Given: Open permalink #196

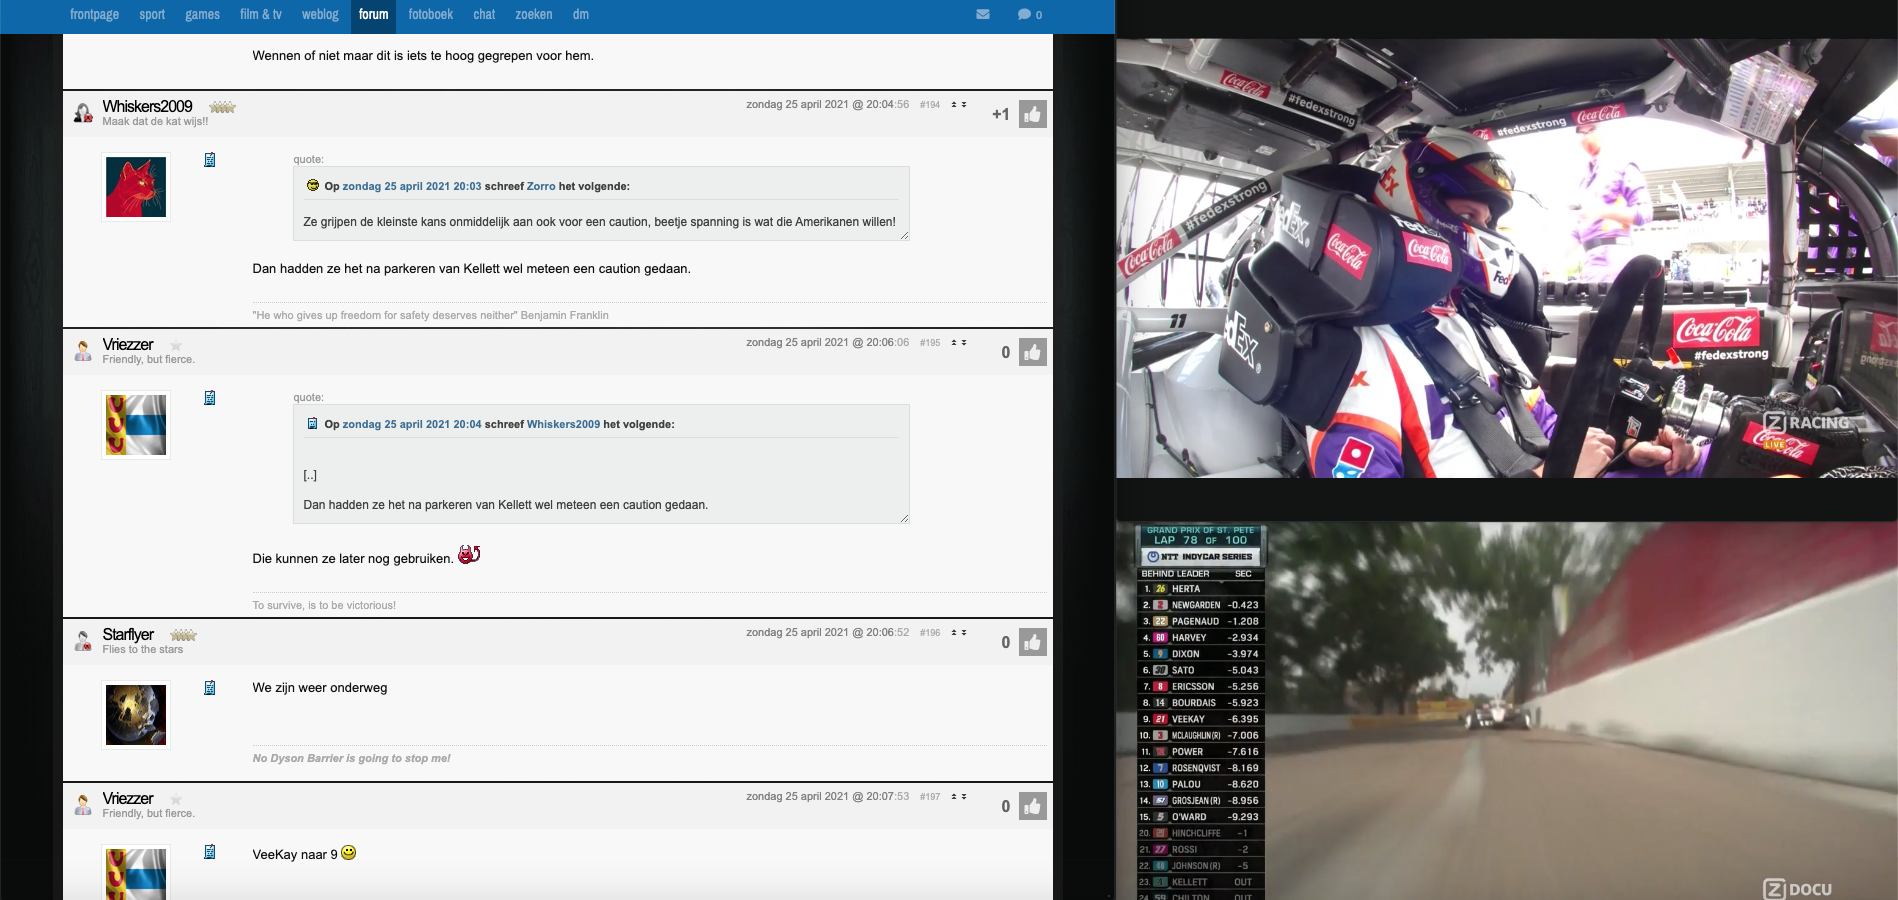Looking at the screenshot, I should pos(930,632).
